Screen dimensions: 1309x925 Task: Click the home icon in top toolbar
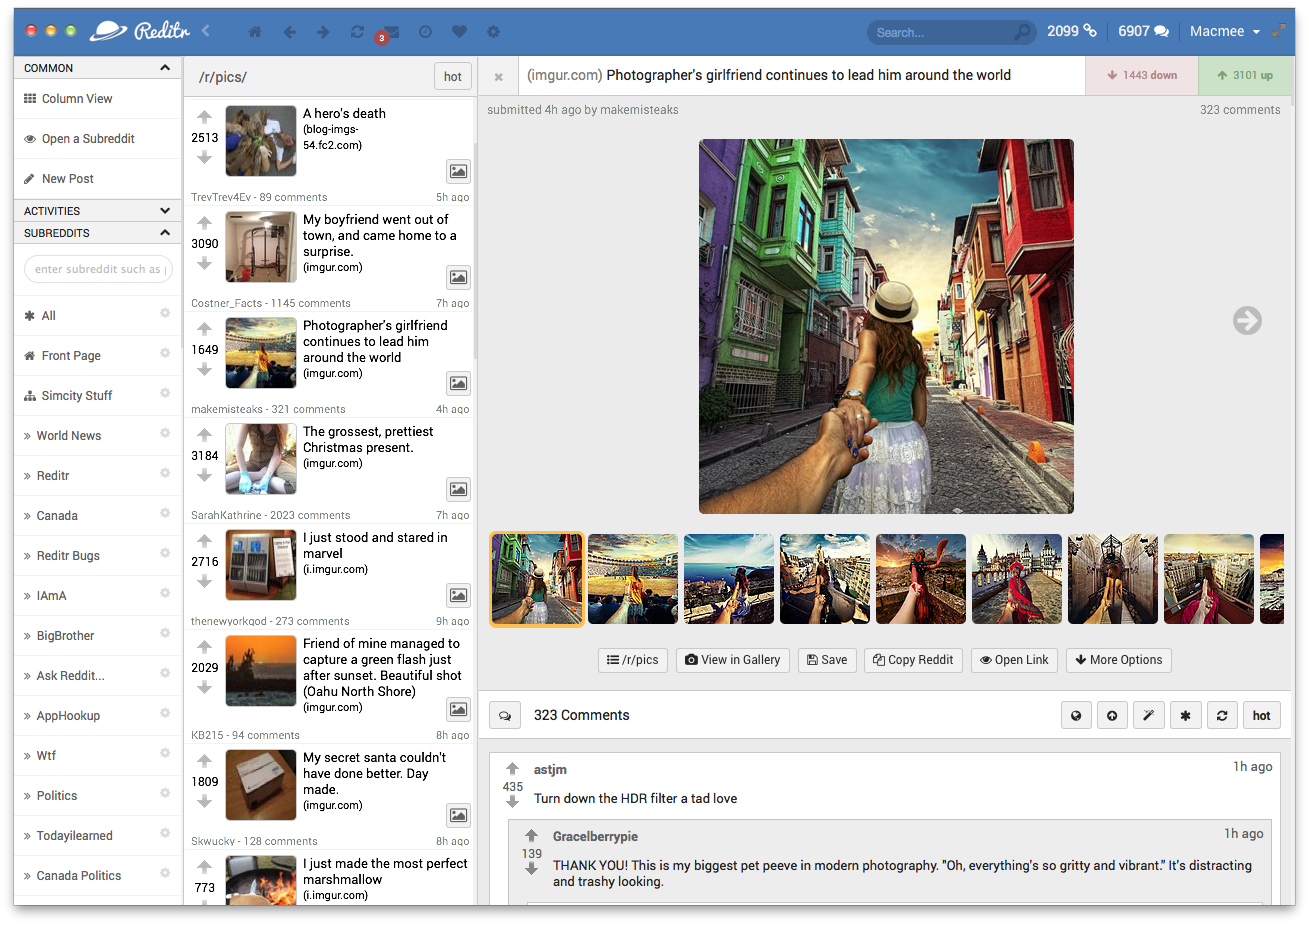point(255,32)
